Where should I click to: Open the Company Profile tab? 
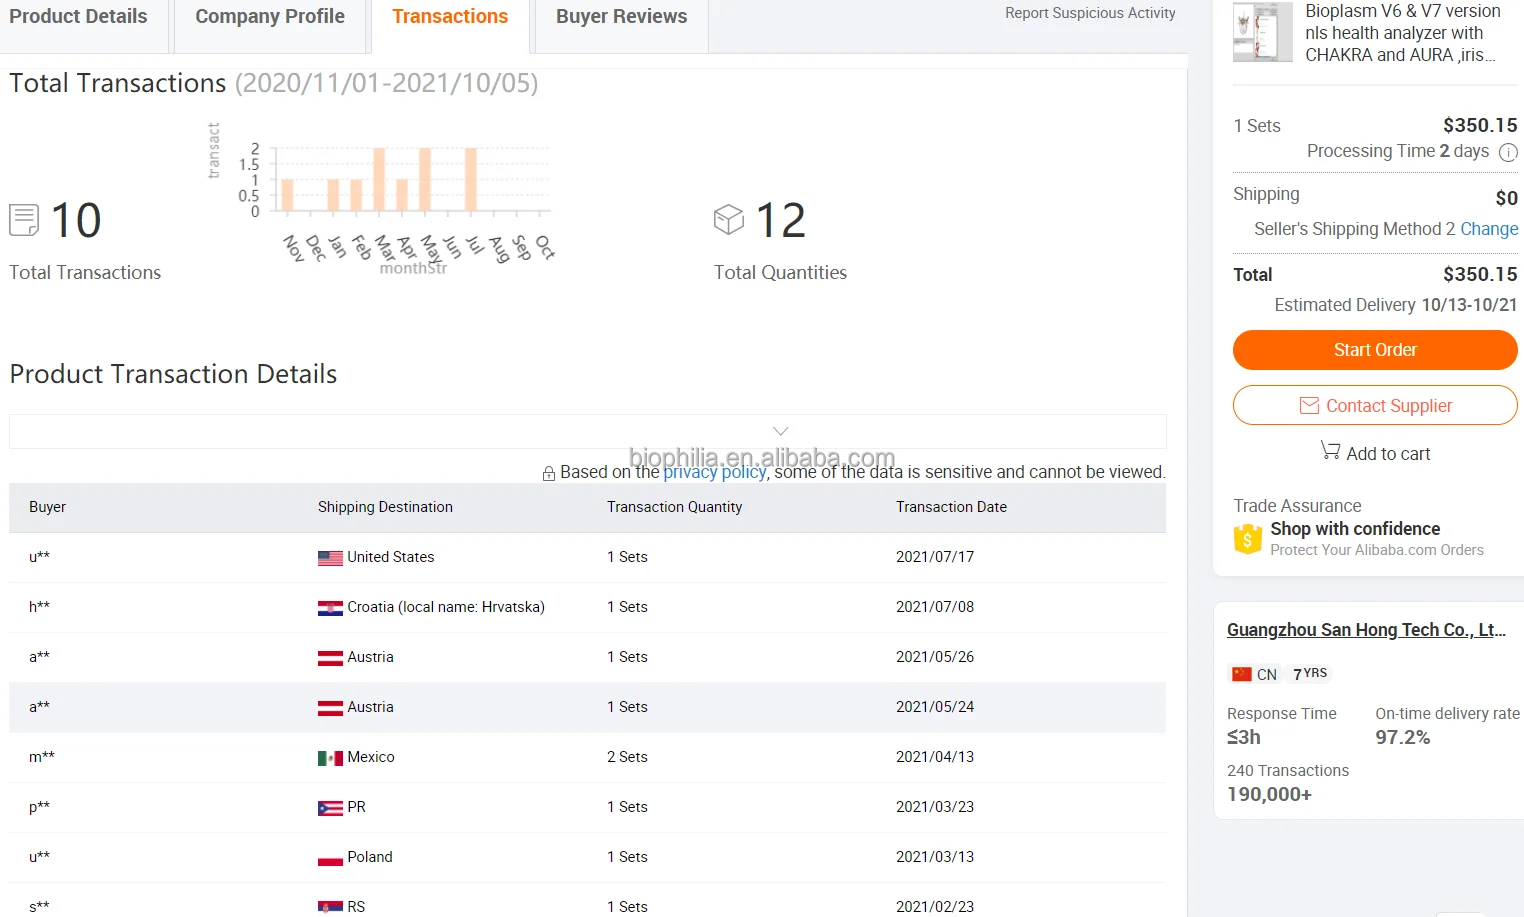[x=270, y=17]
